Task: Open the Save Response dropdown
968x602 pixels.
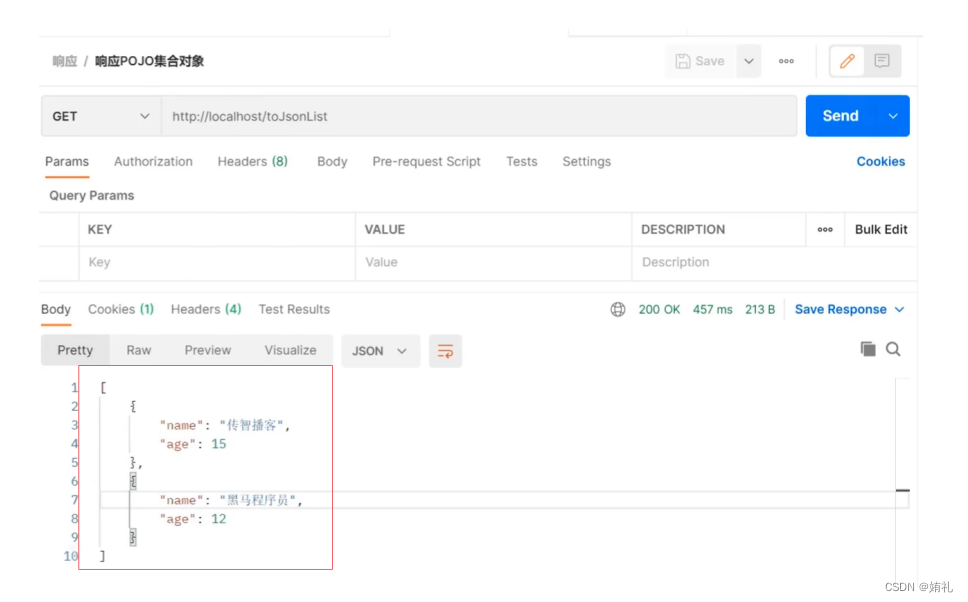Action: click(849, 309)
